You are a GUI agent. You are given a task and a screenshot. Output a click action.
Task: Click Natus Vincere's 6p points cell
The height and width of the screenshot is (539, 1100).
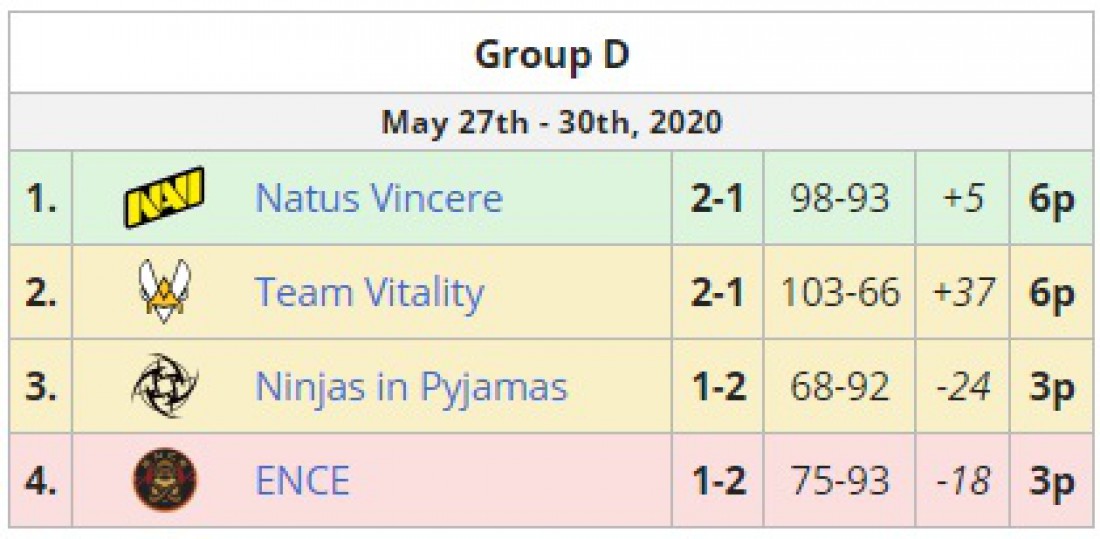(x=1050, y=199)
